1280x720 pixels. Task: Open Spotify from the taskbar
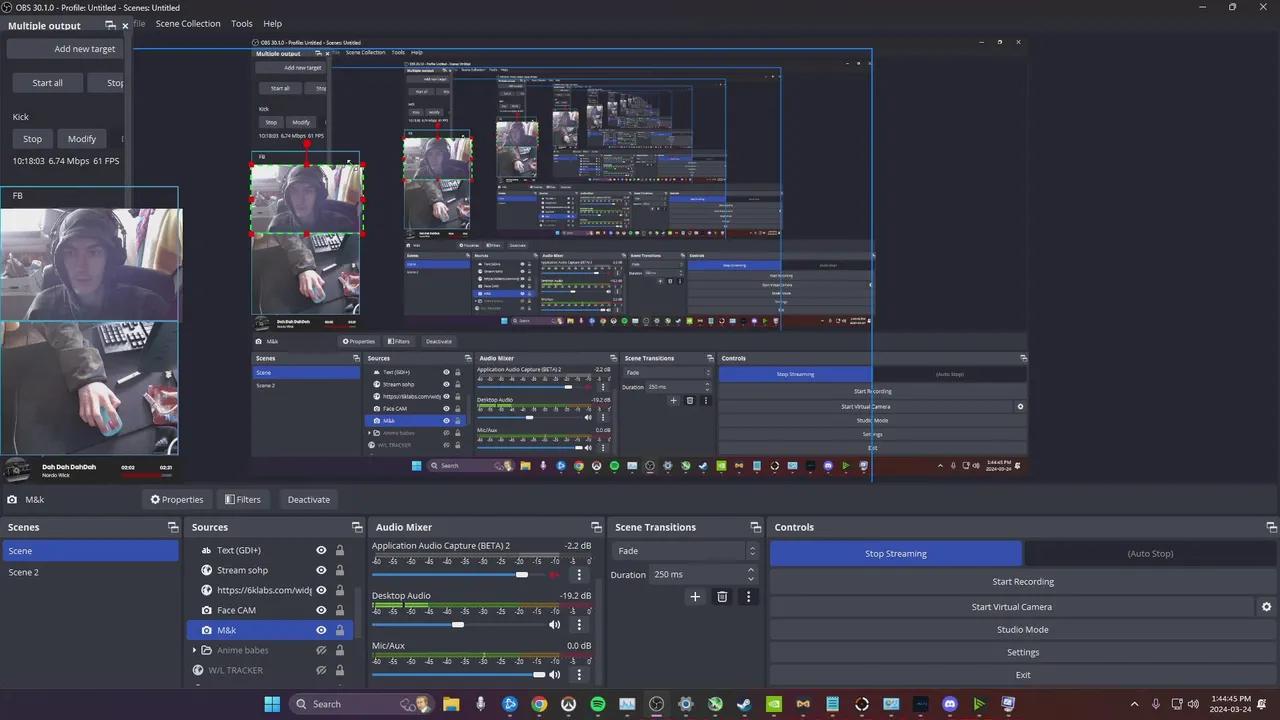click(598, 704)
